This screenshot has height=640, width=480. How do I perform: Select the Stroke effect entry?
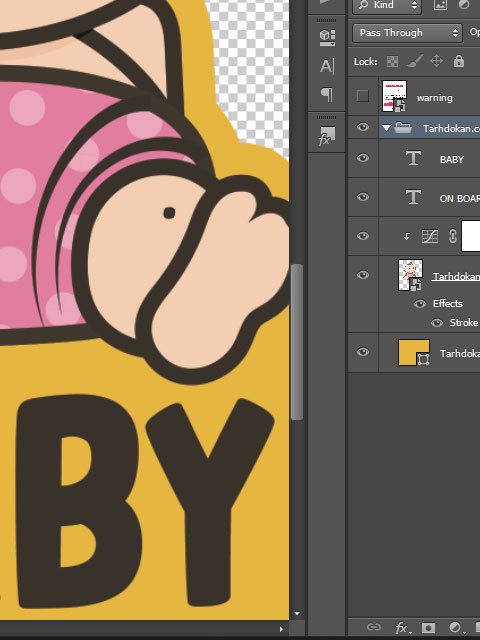click(x=464, y=322)
